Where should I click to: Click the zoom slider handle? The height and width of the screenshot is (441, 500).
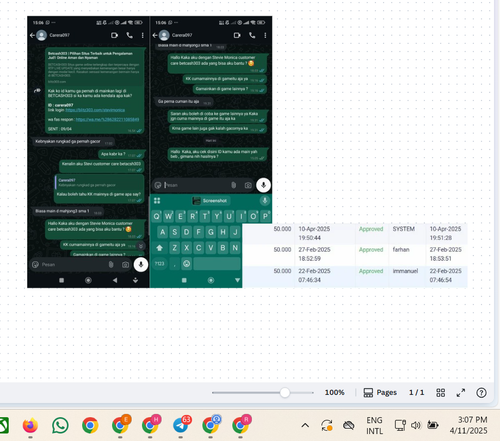tap(285, 393)
